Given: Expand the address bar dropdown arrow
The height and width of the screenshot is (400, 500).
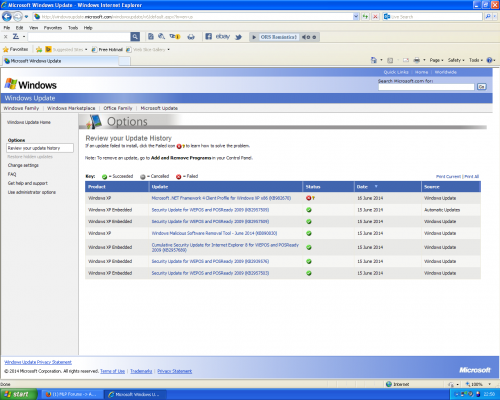Looking at the screenshot, I should [356, 16].
